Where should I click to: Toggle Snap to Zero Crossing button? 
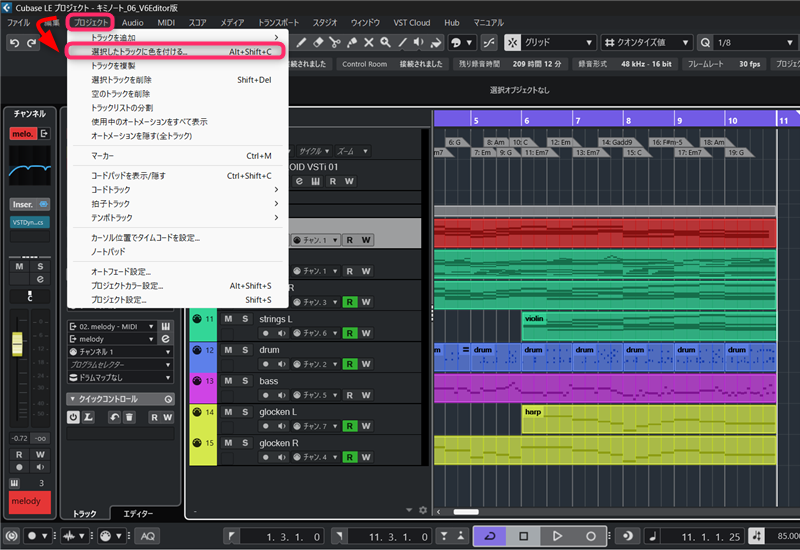click(489, 43)
